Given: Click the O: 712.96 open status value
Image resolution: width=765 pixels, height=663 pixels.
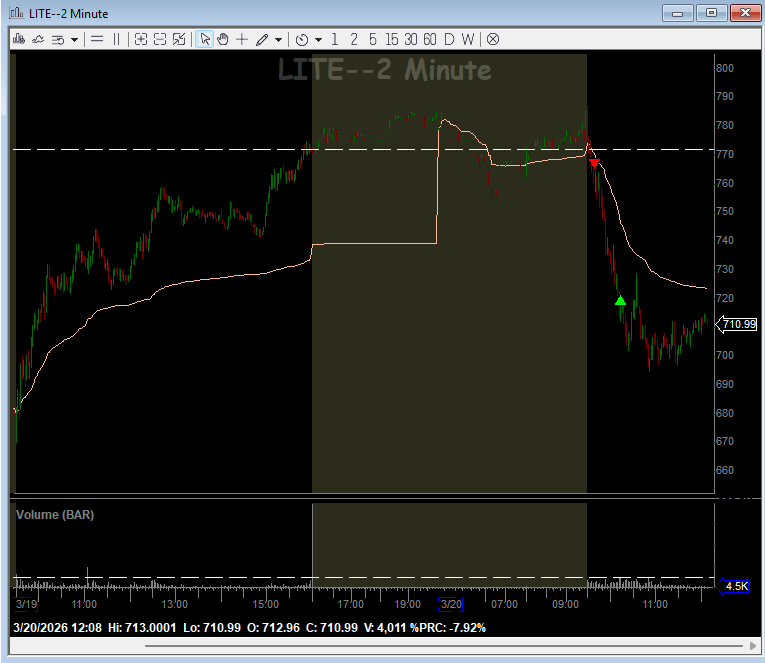Looking at the screenshot, I should tap(273, 627).
